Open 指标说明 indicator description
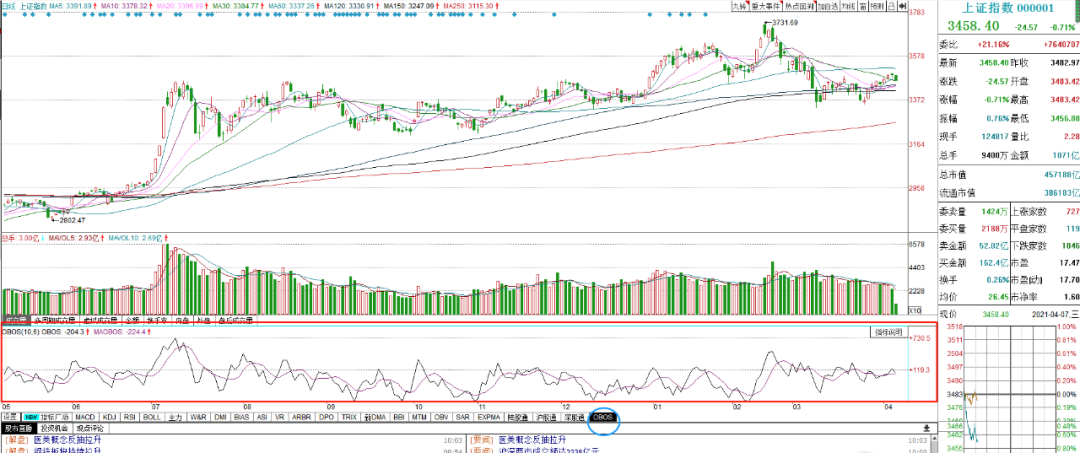The width and height of the screenshot is (1080, 453). point(889,332)
